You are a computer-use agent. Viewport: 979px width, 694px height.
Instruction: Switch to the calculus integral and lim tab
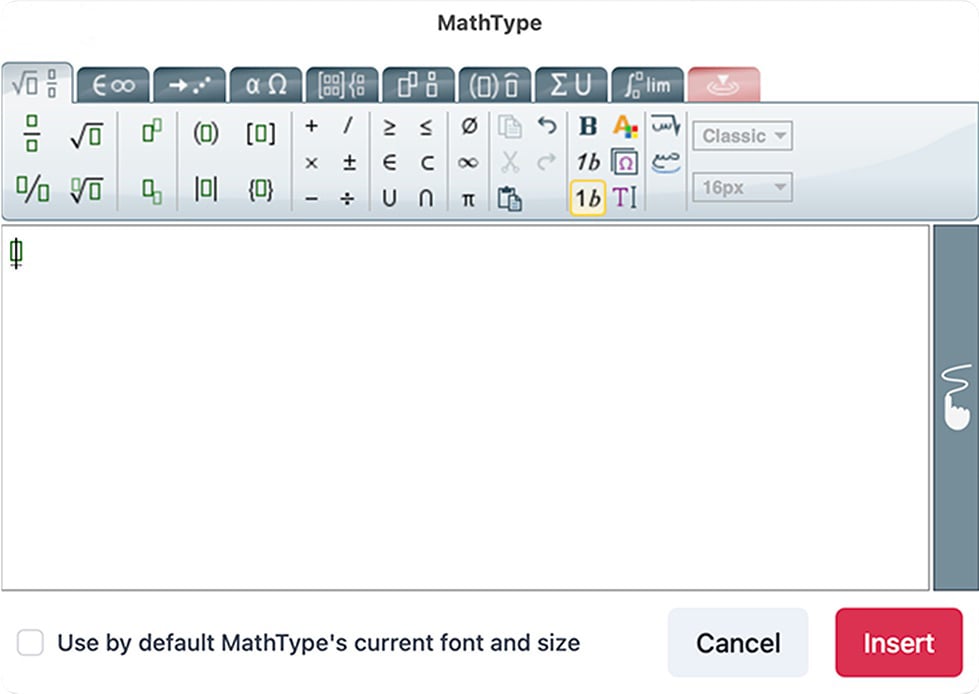coord(647,85)
